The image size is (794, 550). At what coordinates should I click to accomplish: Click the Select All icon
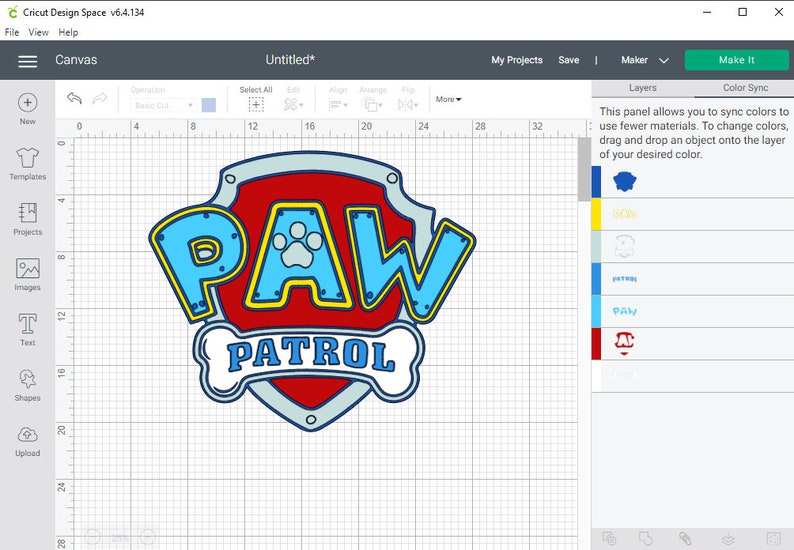click(x=256, y=105)
